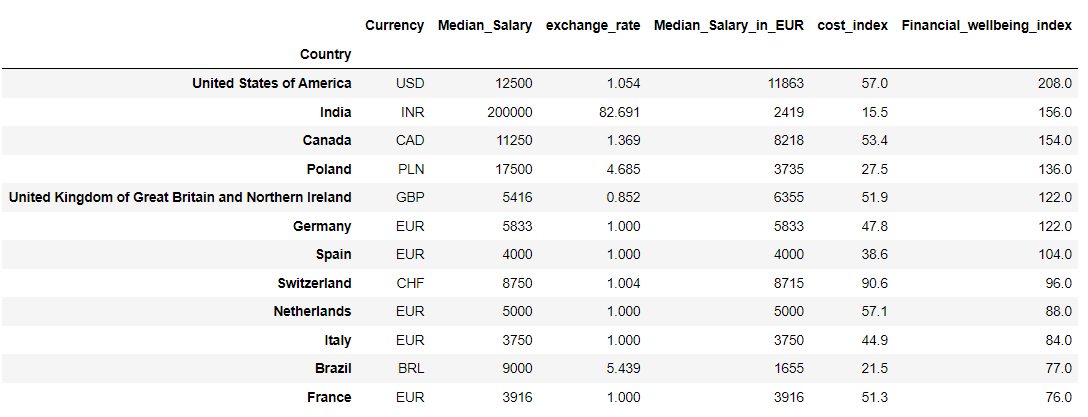The width and height of the screenshot is (1088, 417).
Task: Select the Median_Salary column header
Action: click(x=484, y=26)
